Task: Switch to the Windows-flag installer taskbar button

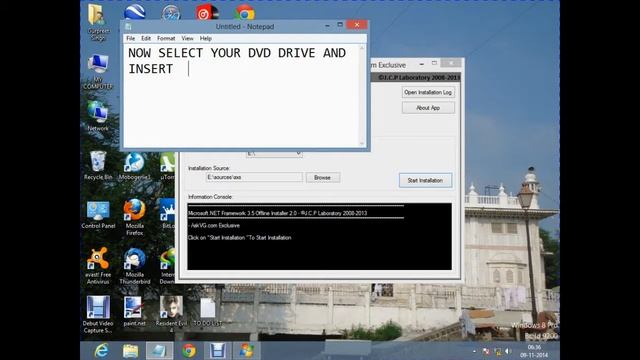Action: [247, 351]
